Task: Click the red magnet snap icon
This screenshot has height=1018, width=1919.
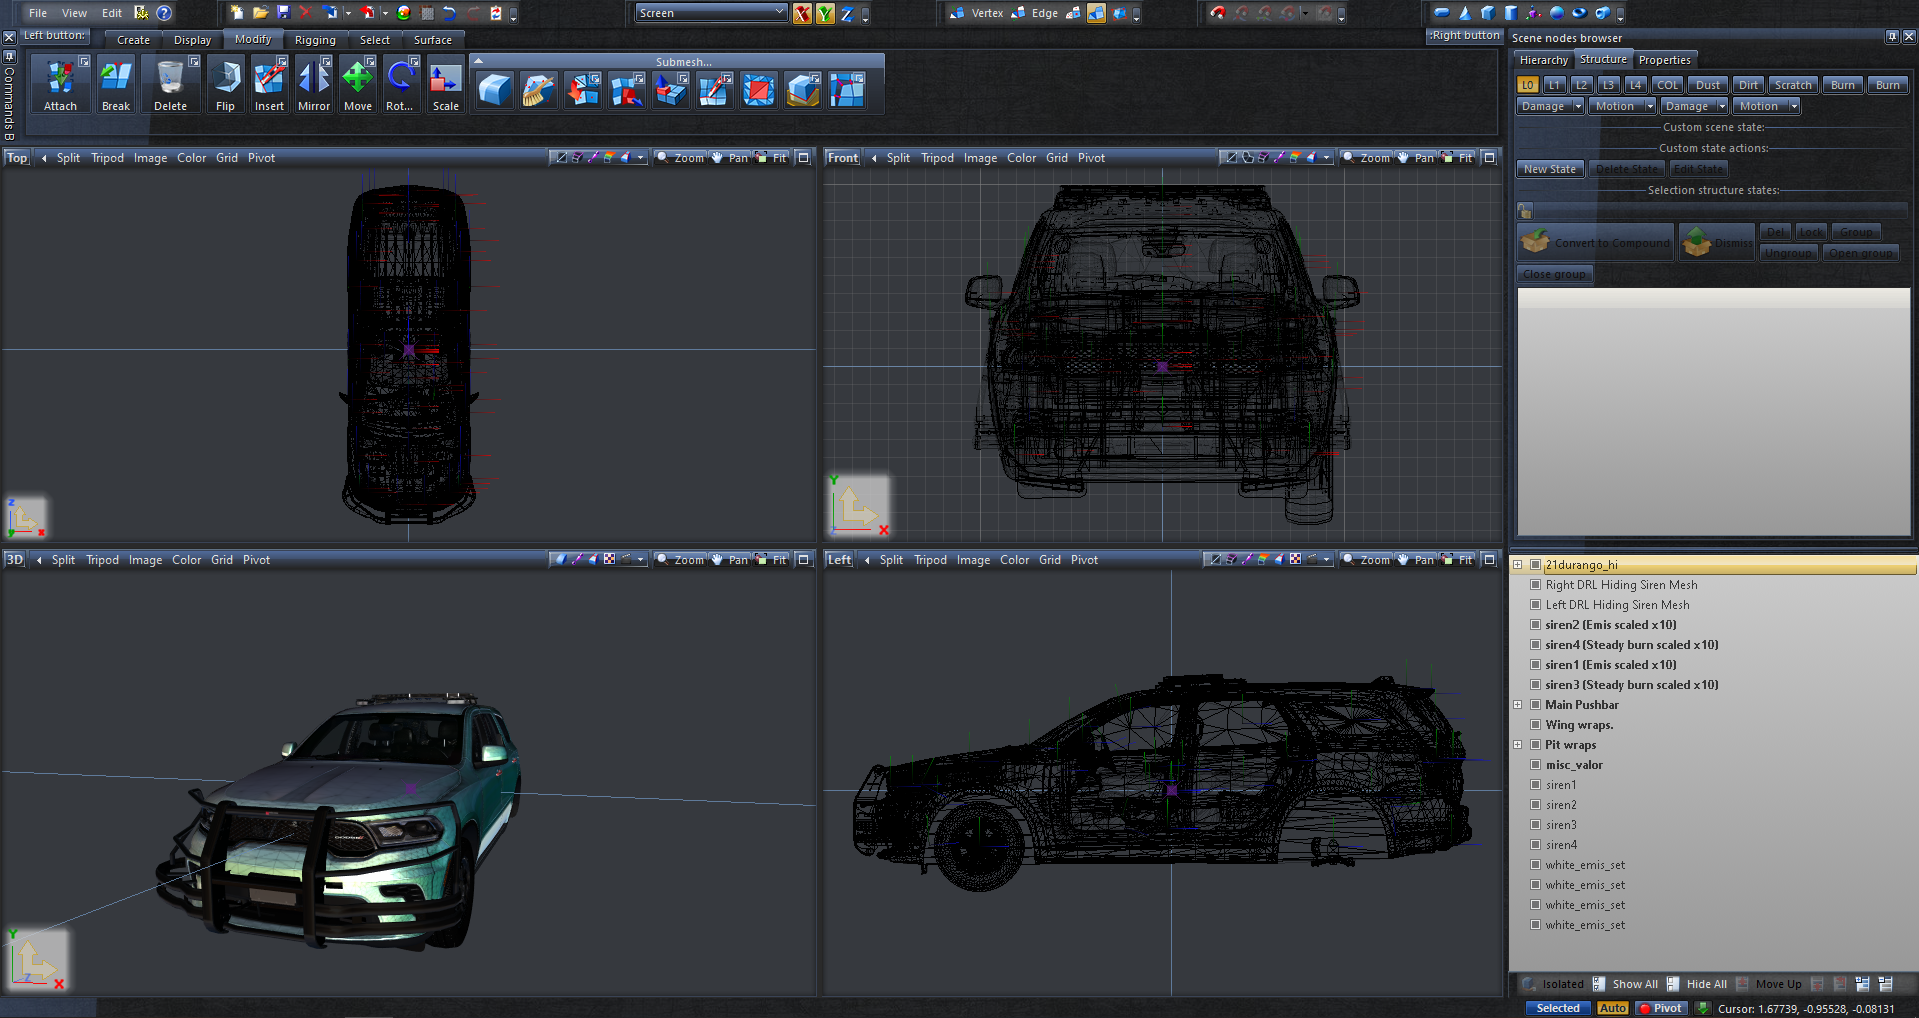Action: [1217, 13]
